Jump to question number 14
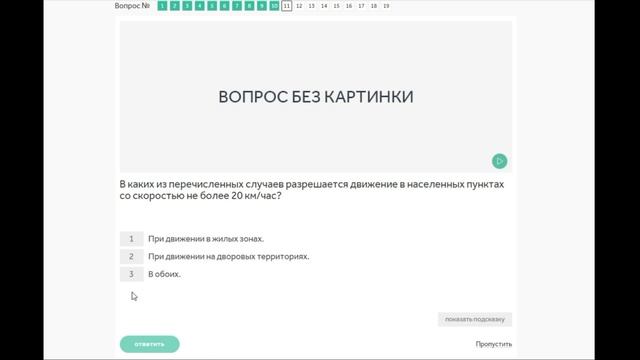Viewport: 640px width, 360px height. tap(324, 6)
